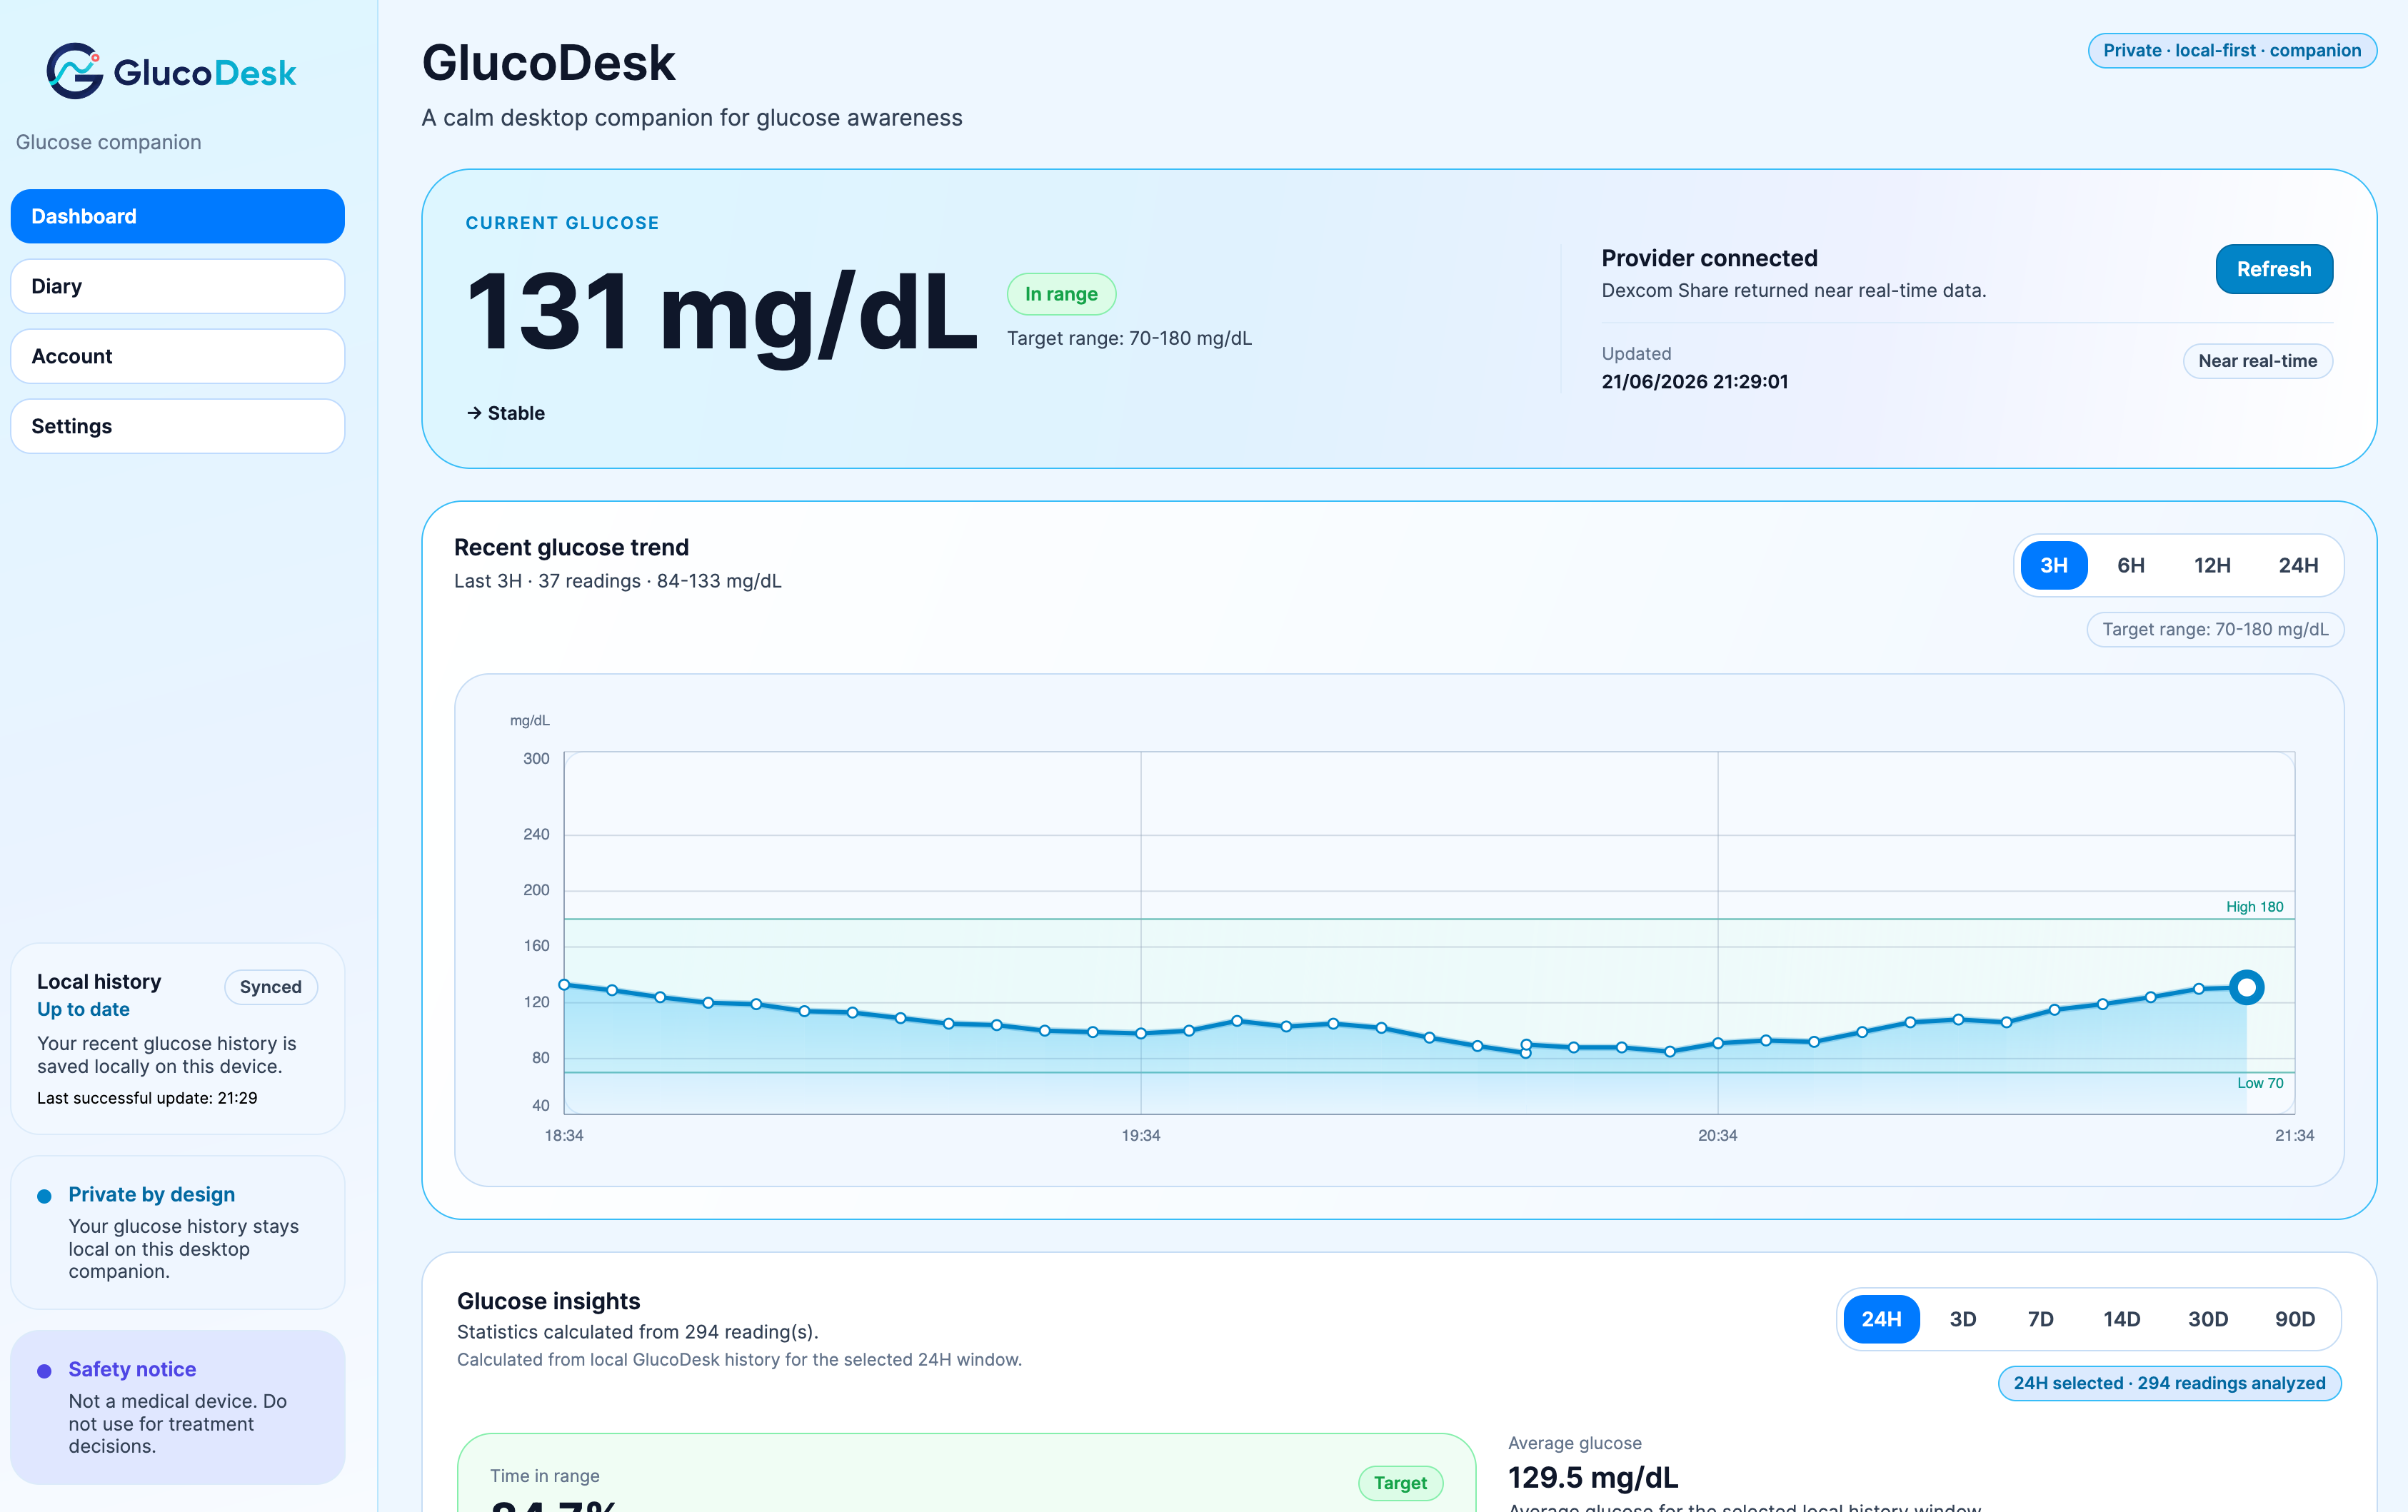Switch insights window to 3D
The width and height of the screenshot is (2408, 1512).
tap(1963, 1319)
